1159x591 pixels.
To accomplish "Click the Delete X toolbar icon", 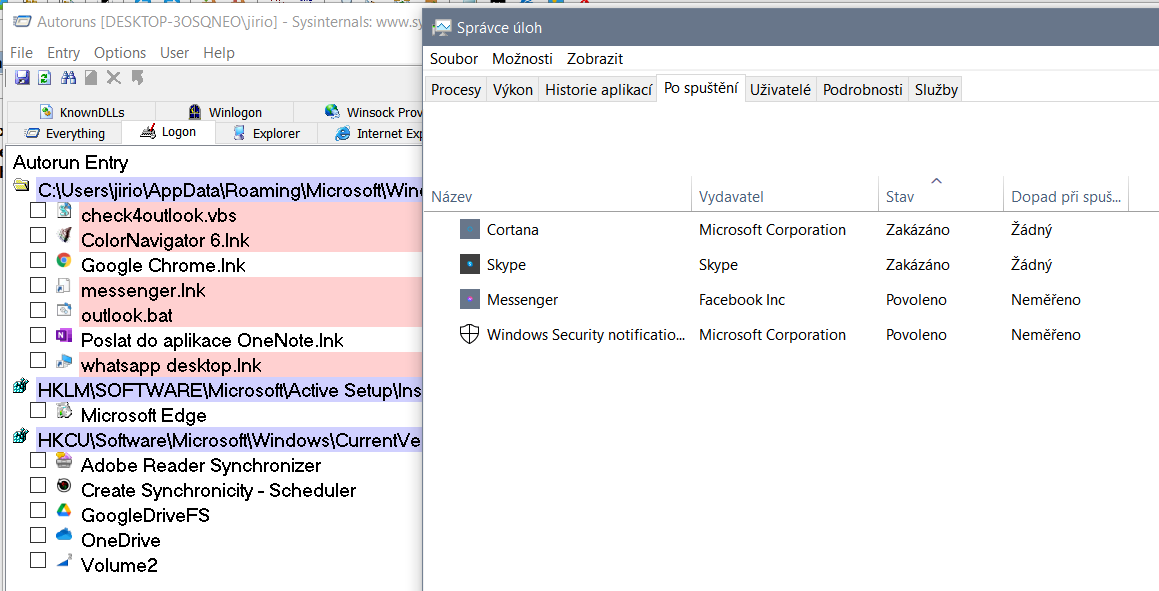I will click(x=114, y=78).
